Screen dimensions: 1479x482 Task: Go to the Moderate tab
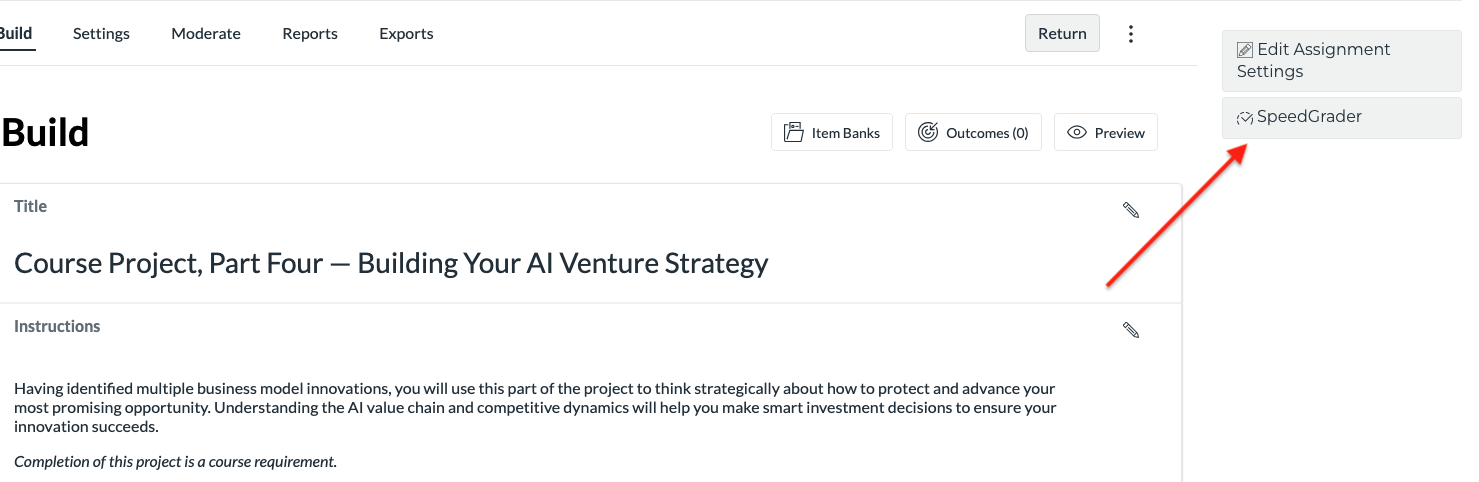click(206, 34)
